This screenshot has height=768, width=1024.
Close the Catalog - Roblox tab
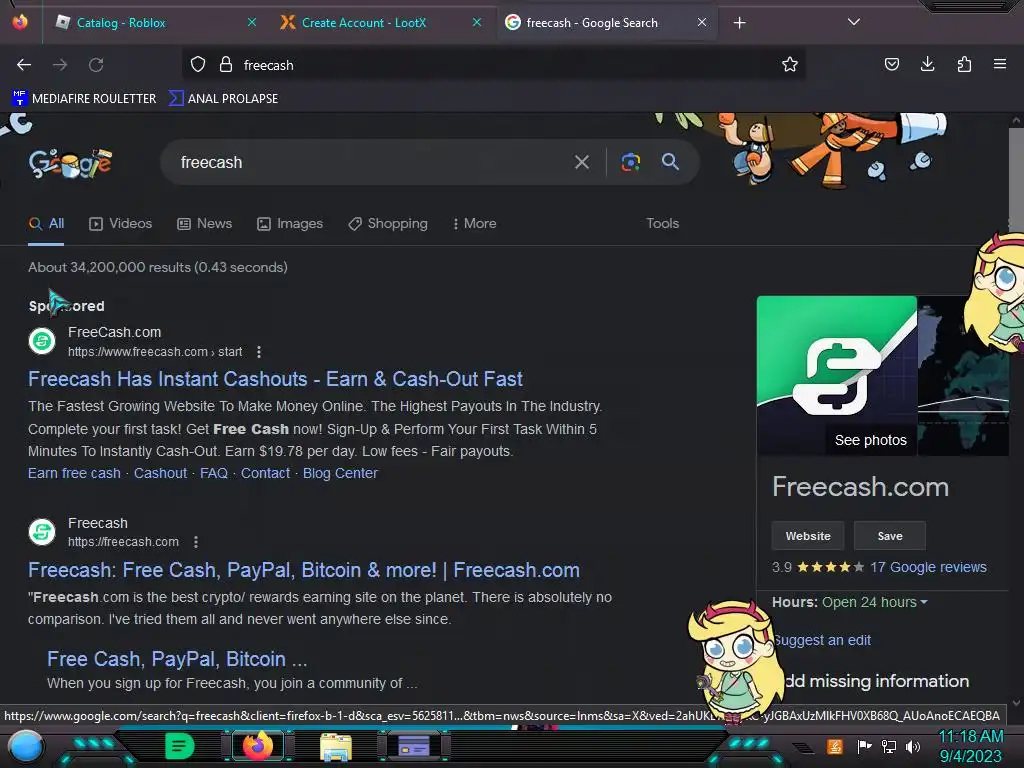click(251, 22)
